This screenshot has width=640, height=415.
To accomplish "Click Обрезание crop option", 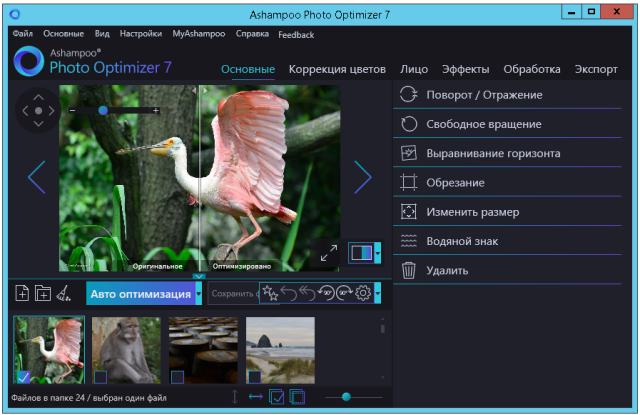I will pyautogui.click(x=507, y=183).
